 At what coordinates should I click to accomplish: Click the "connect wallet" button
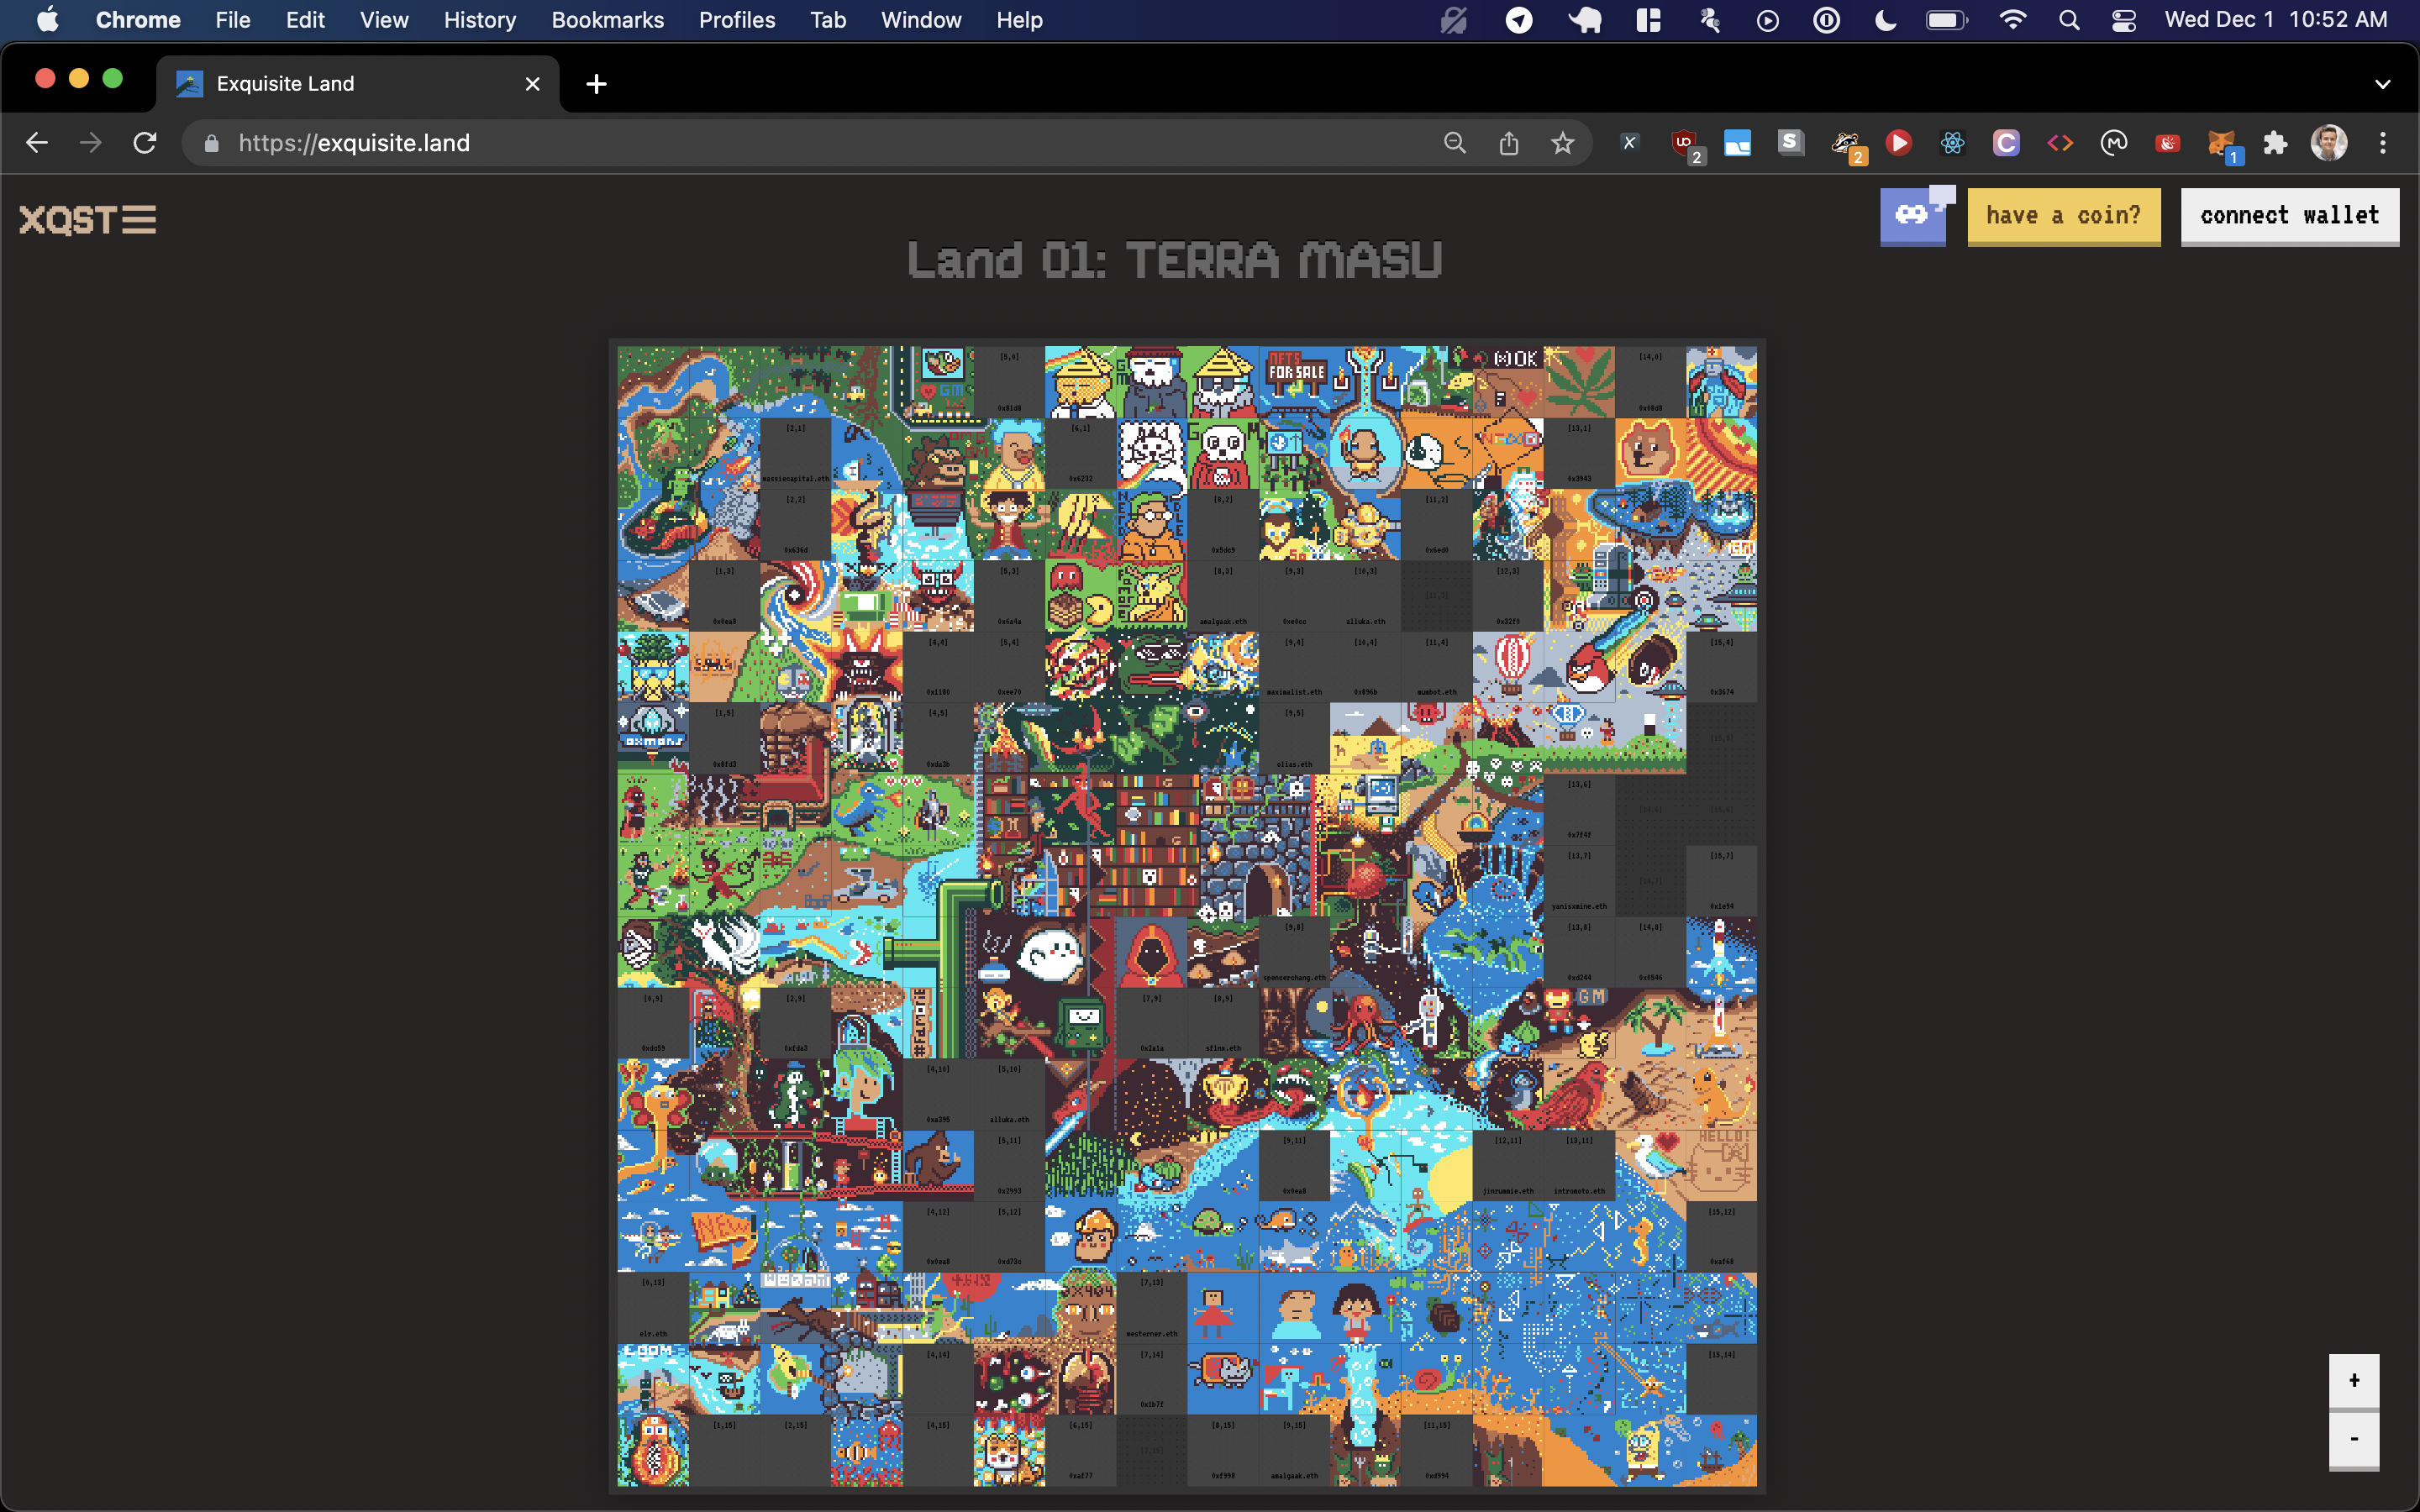click(x=2289, y=215)
